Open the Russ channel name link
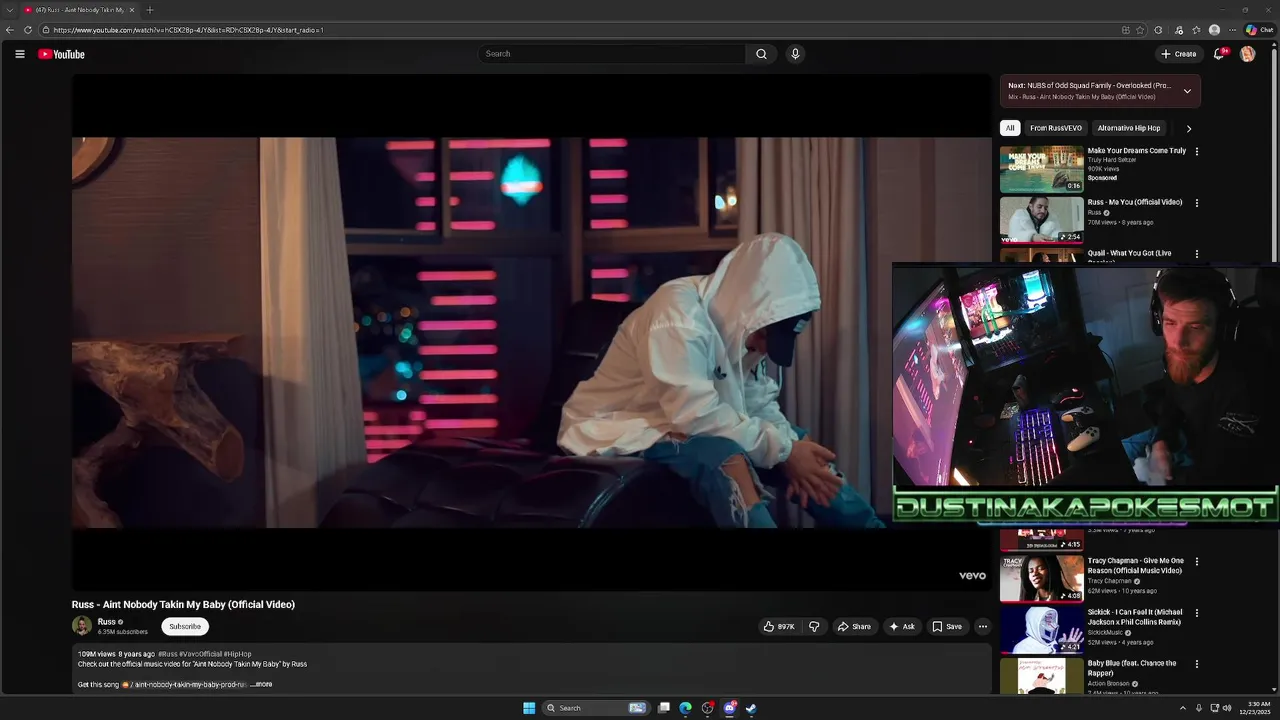 (x=106, y=622)
